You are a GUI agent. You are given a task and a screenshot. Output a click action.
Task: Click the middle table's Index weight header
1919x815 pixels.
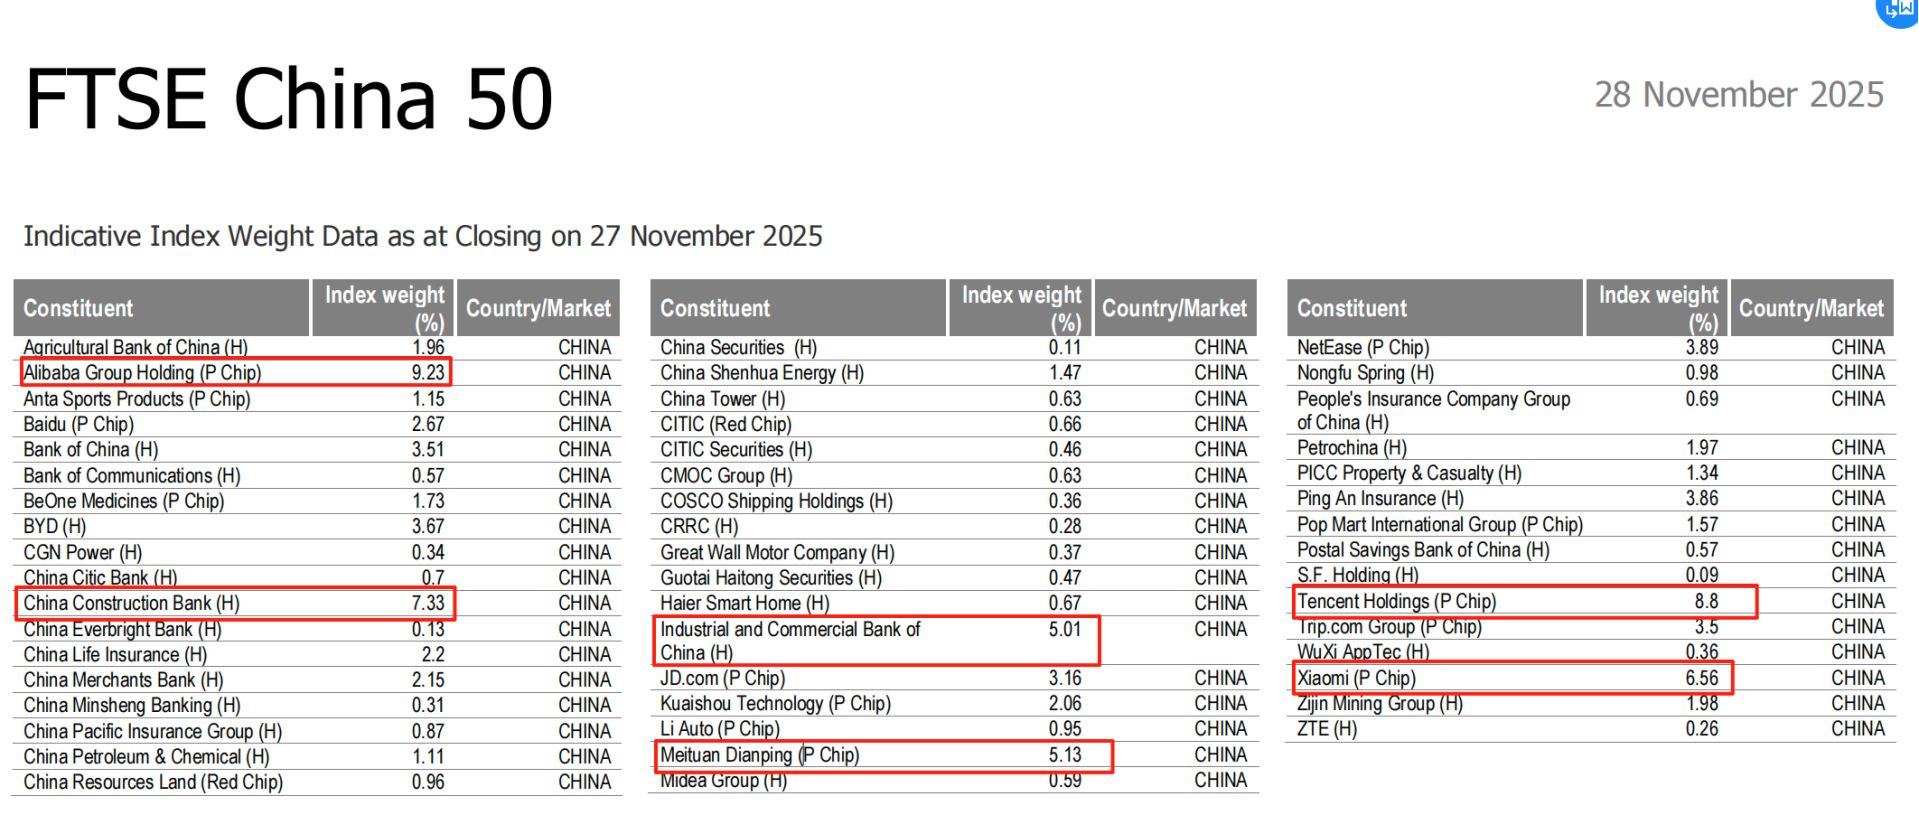[x=1021, y=307]
